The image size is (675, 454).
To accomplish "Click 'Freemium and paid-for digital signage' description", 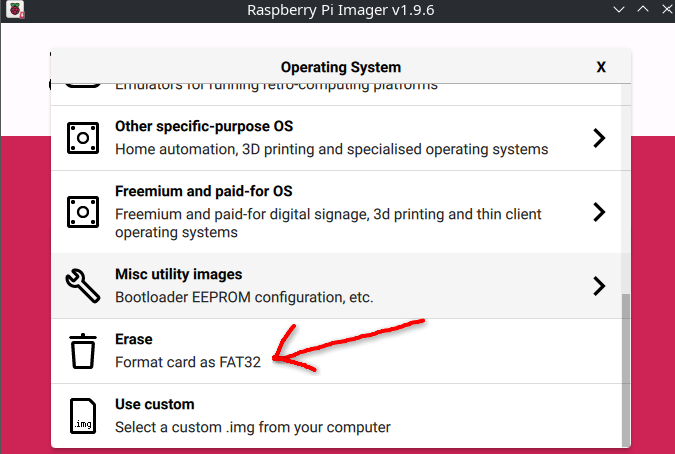I will (328, 223).
